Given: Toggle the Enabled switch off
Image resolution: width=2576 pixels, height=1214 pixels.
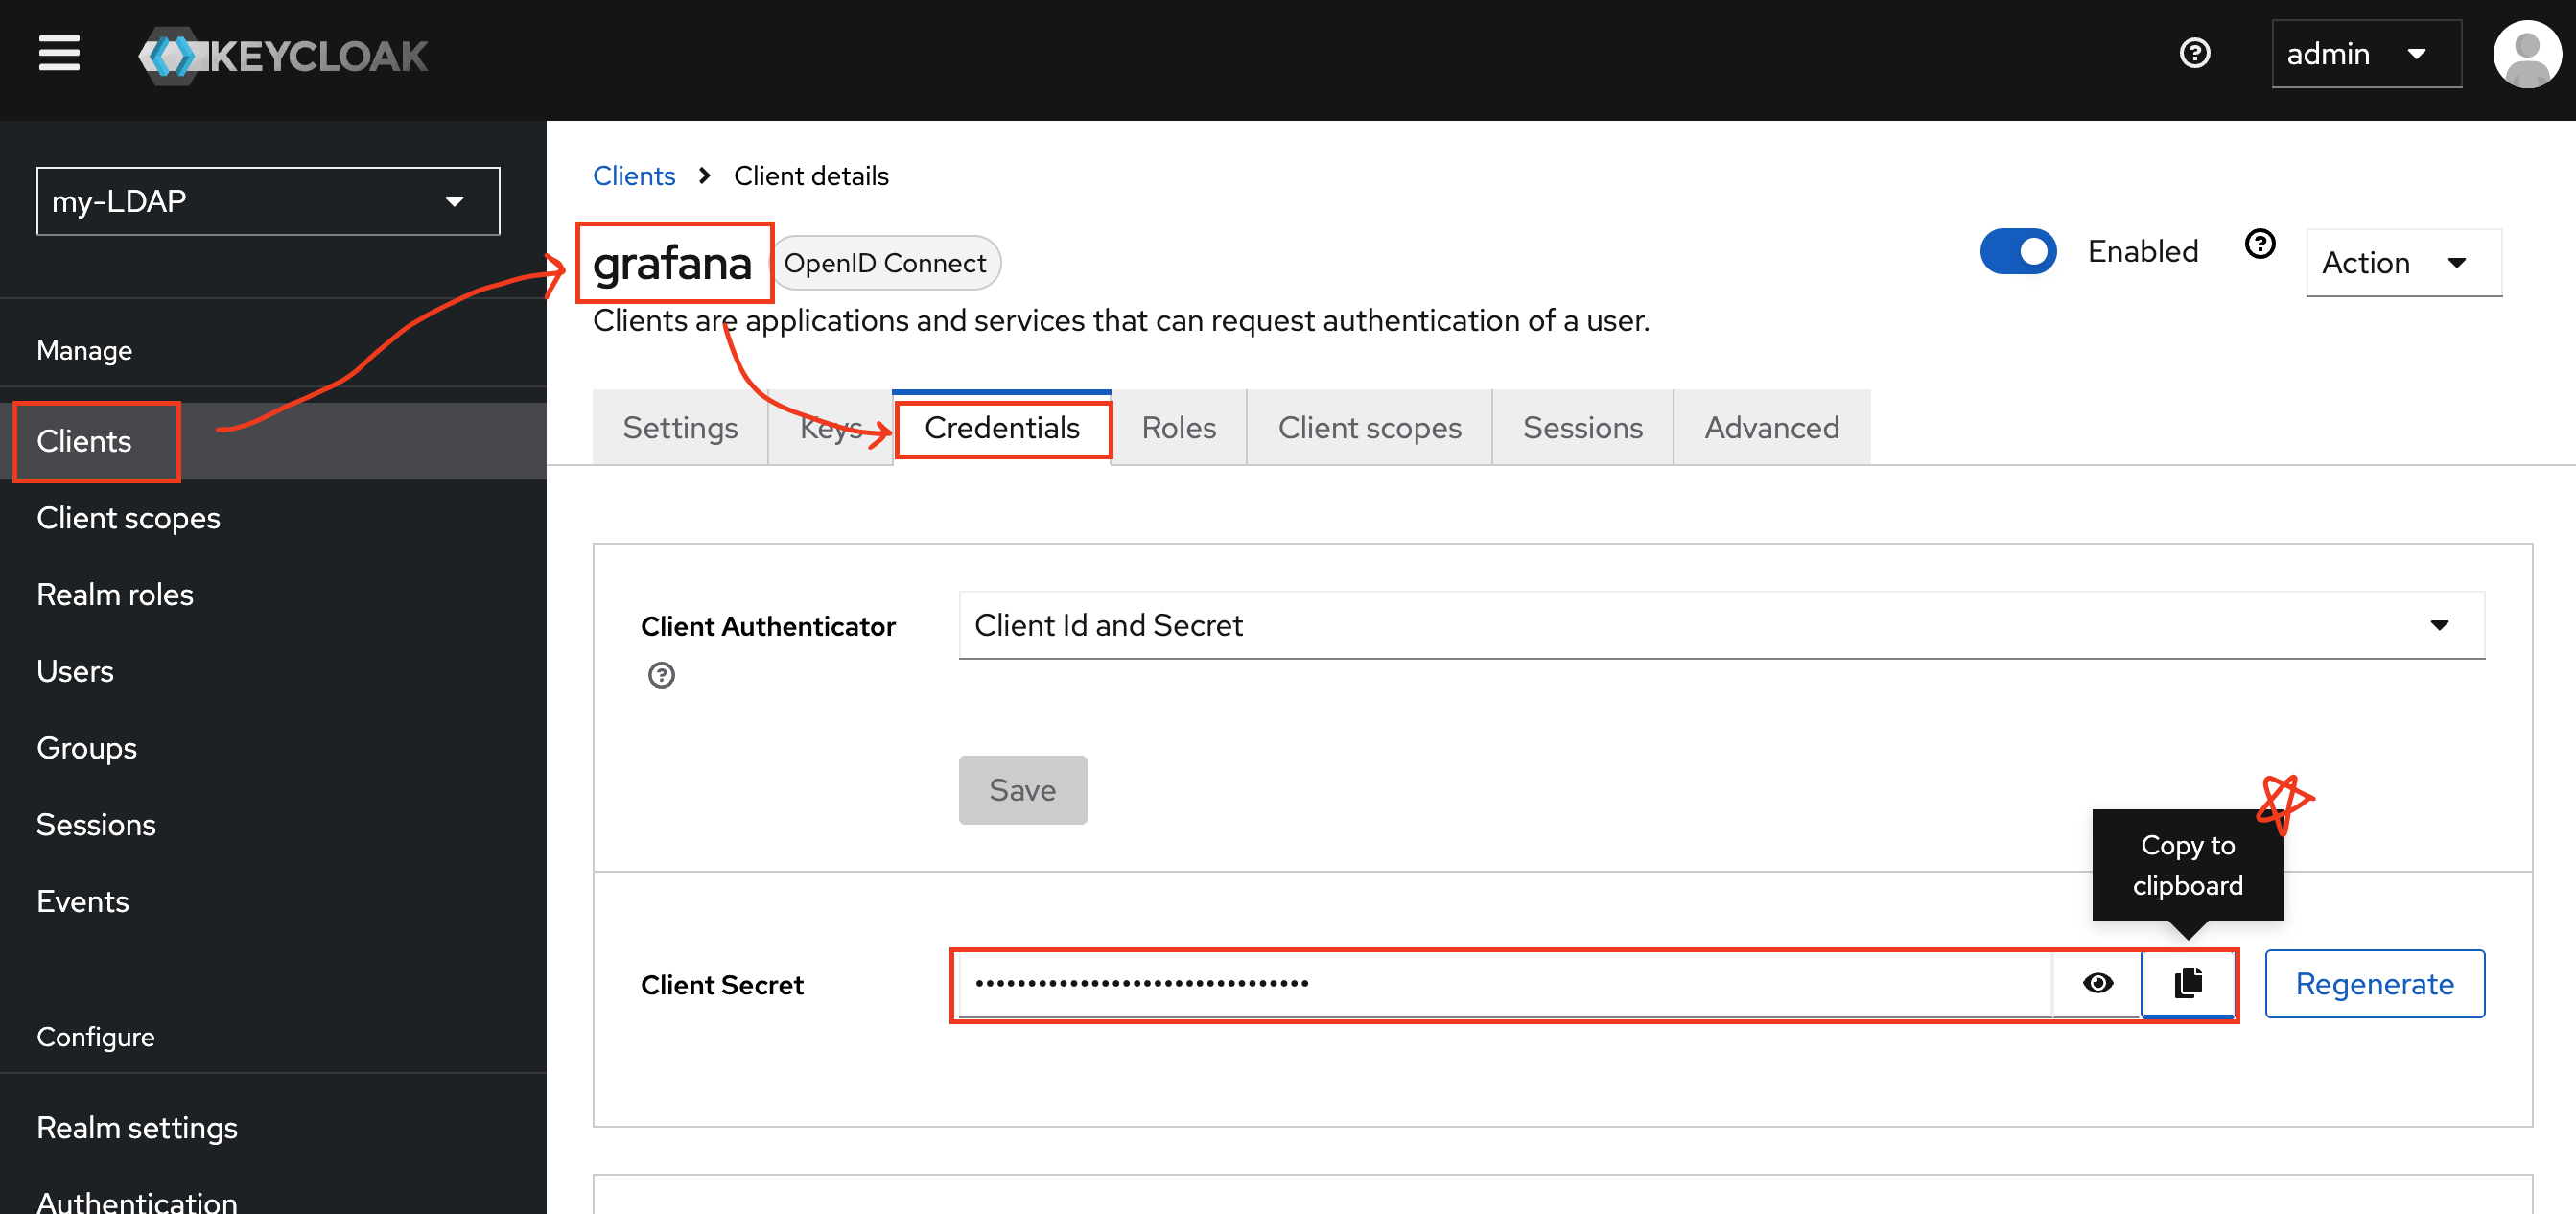Looking at the screenshot, I should click(x=2018, y=251).
